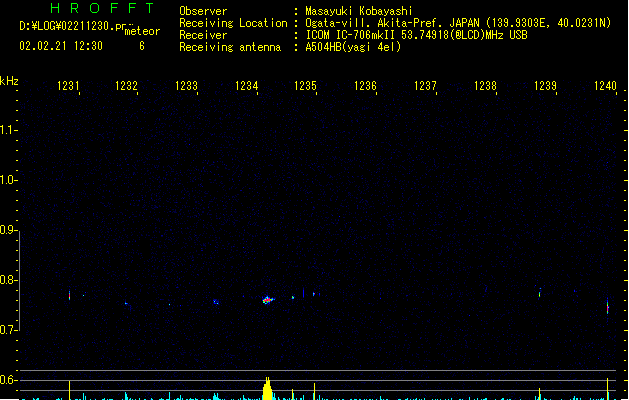Click the 0.8 kHz frequency tick label
Image resolution: width=629 pixels, height=400 pixels.
[7, 280]
